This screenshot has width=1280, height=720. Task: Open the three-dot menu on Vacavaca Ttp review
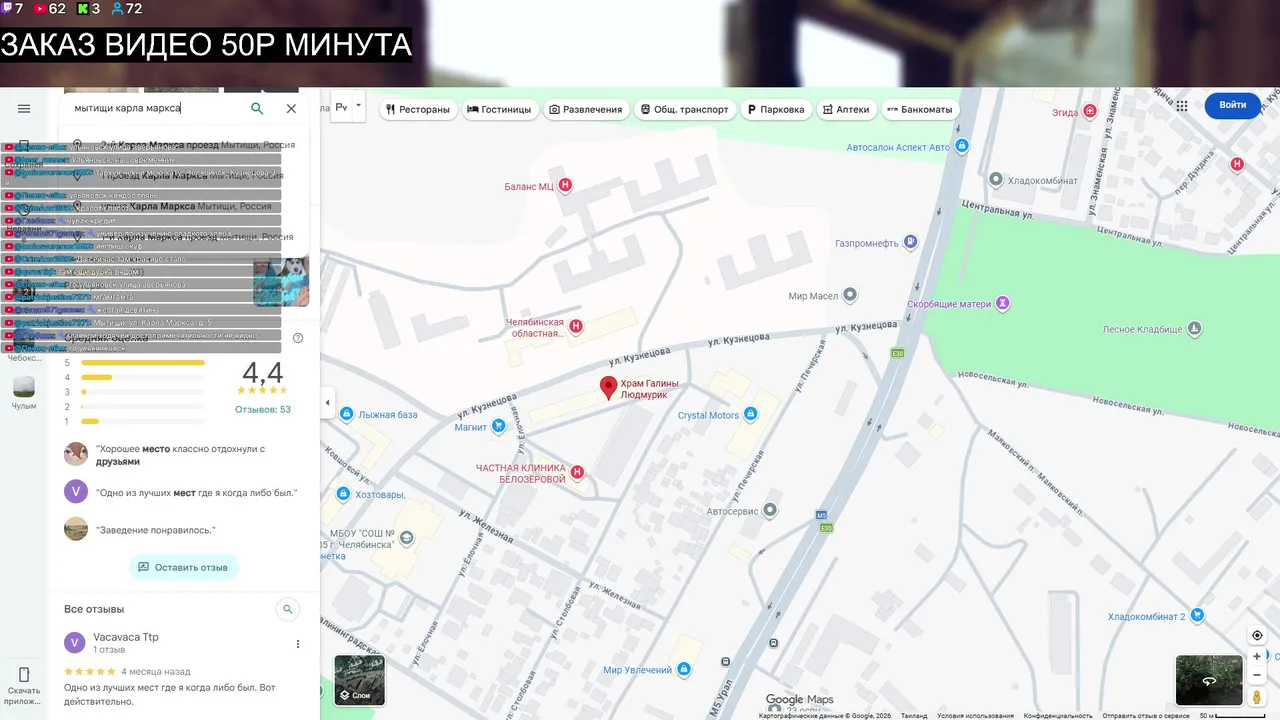(297, 644)
